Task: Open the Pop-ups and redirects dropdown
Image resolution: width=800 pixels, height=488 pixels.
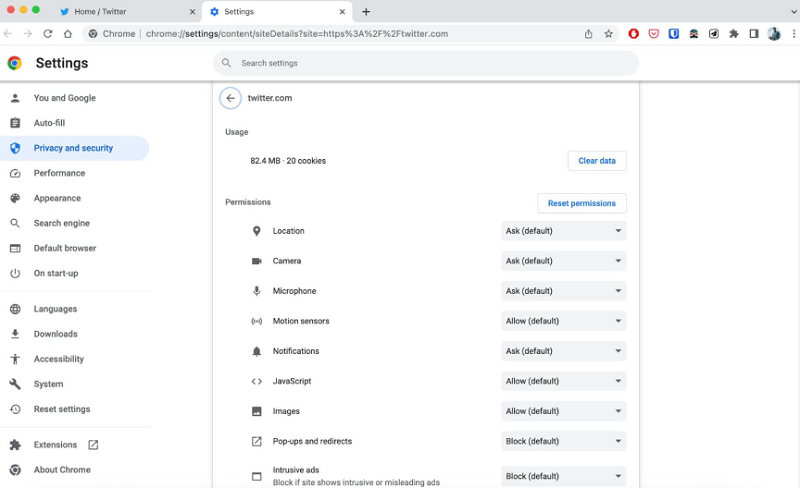Action: (x=563, y=442)
